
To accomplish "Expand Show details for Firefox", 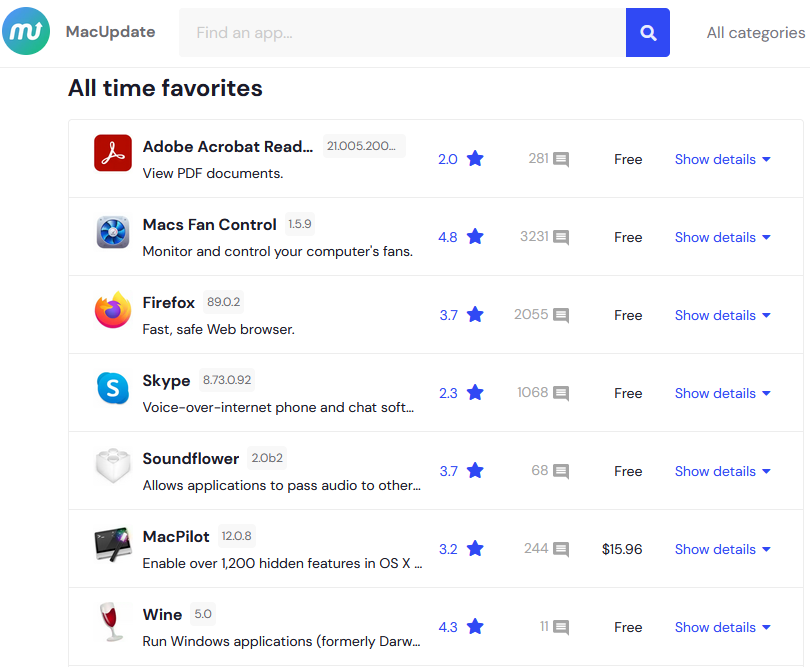I will 723,315.
